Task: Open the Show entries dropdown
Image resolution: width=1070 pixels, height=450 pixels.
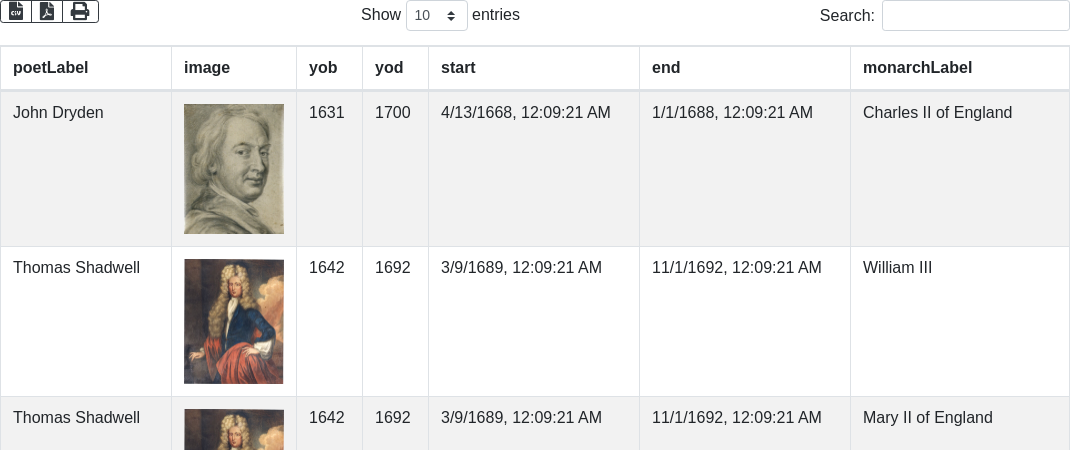Action: [437, 15]
